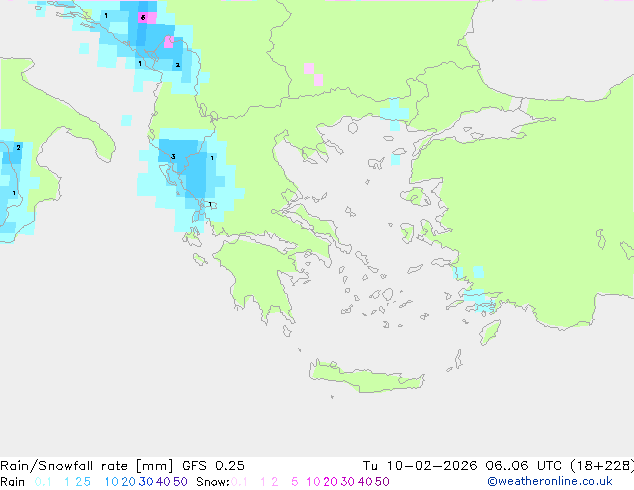
Task: Click the Rain legend value 0.1
Action: 43,482
